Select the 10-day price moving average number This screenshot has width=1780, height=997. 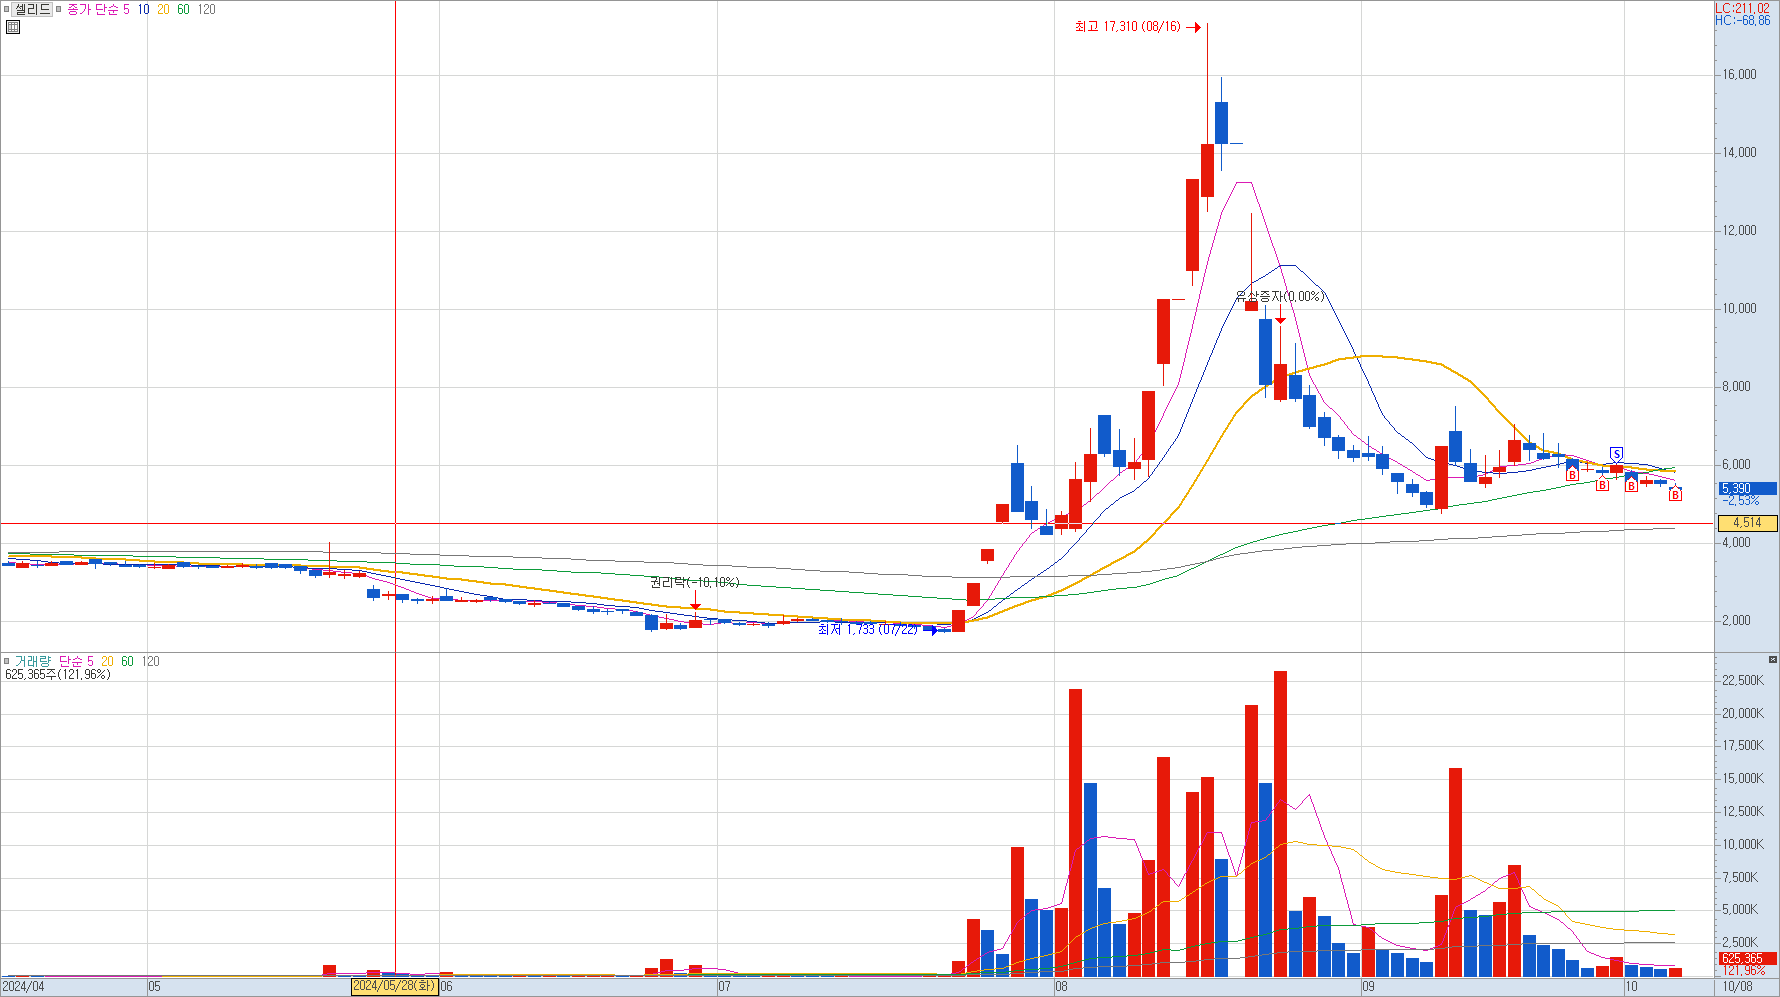144,9
